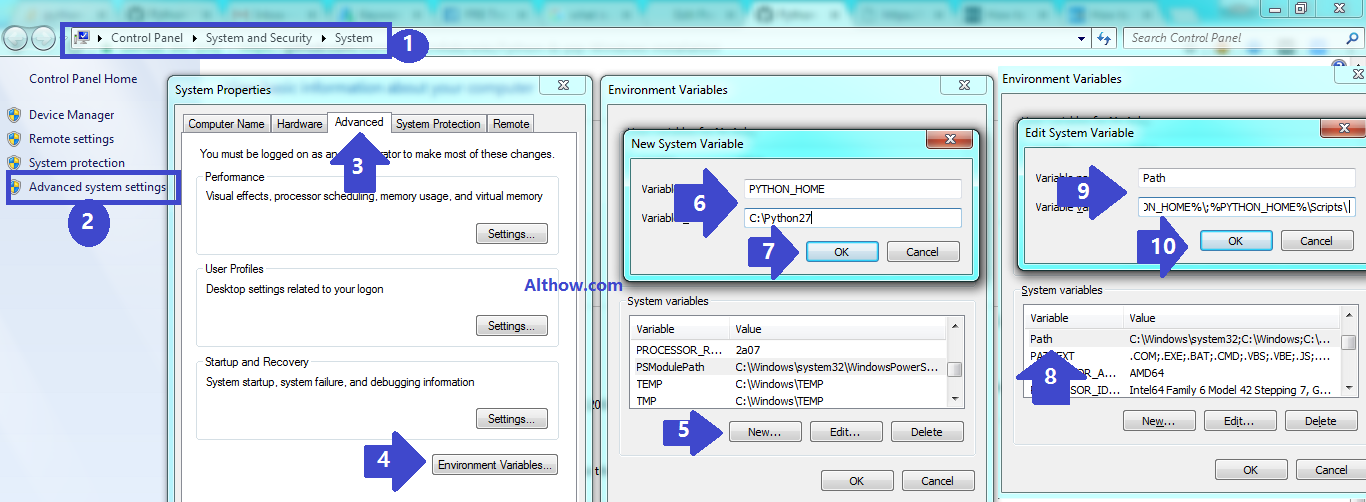
Task: Click the scrollbar thumb beside the Path row
Action: [1349, 342]
